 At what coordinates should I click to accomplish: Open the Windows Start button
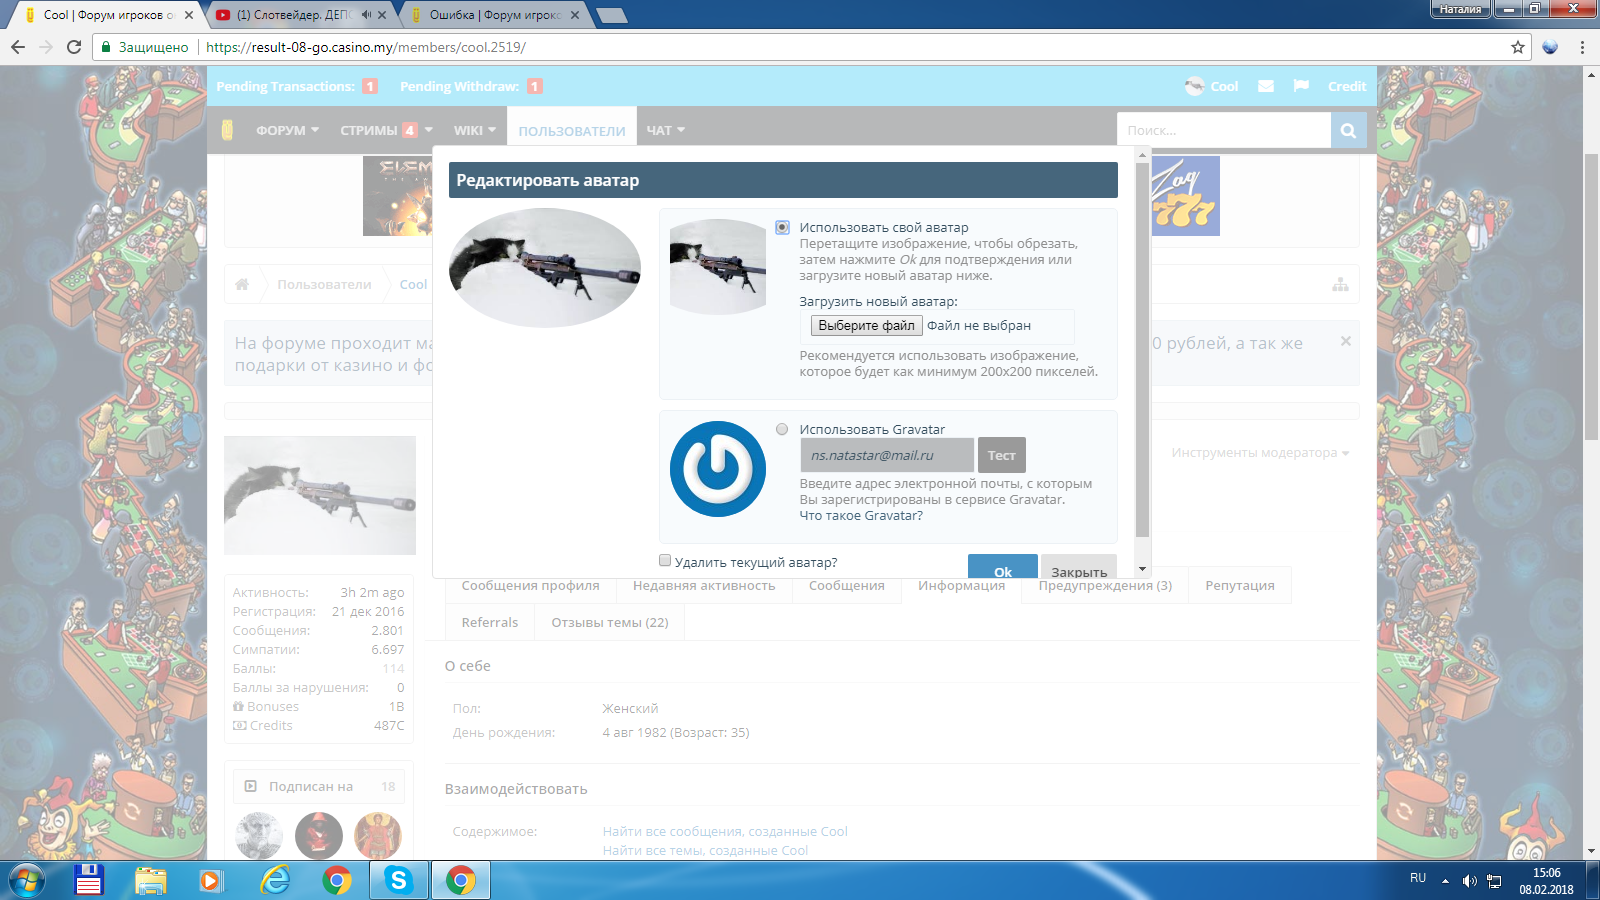coord(28,881)
